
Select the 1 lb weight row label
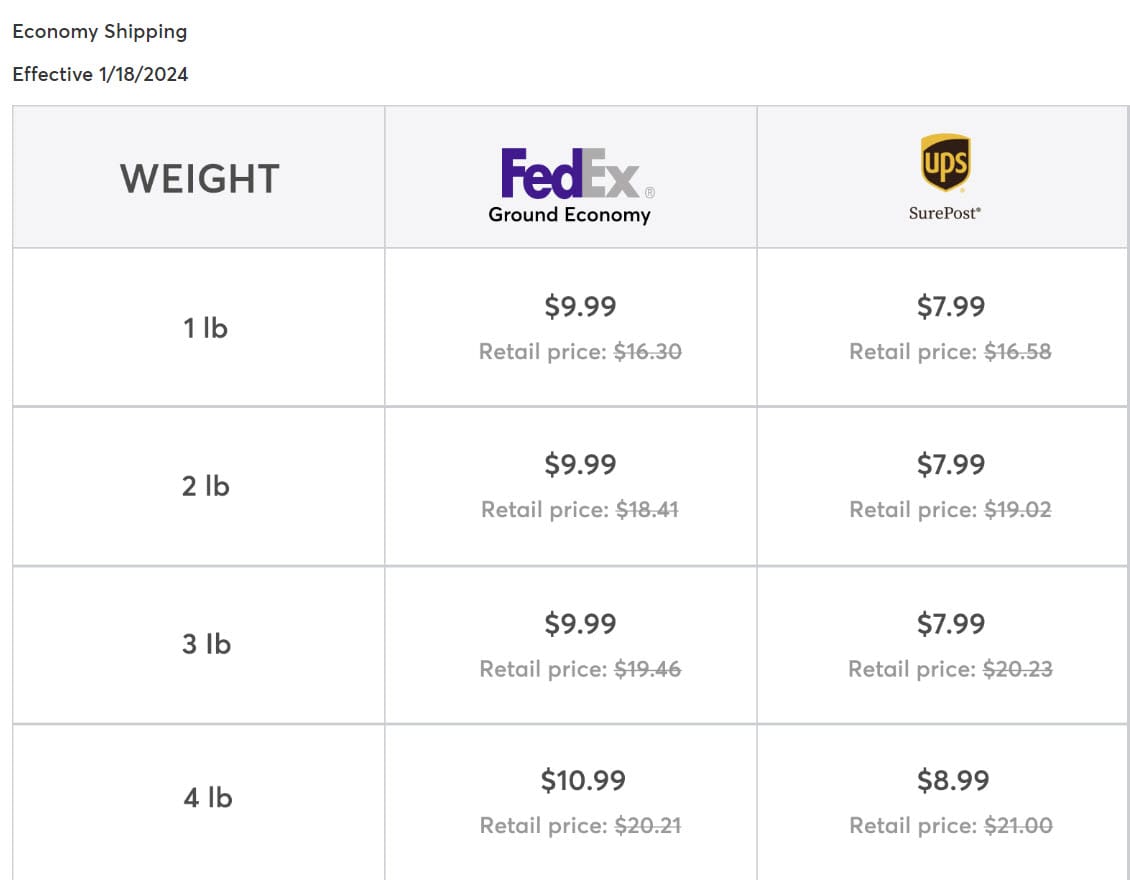click(205, 328)
